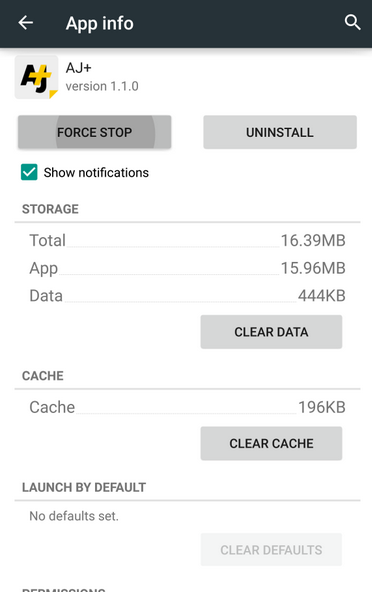Clear the AJ+ cache
The width and height of the screenshot is (372, 592).
(x=271, y=443)
